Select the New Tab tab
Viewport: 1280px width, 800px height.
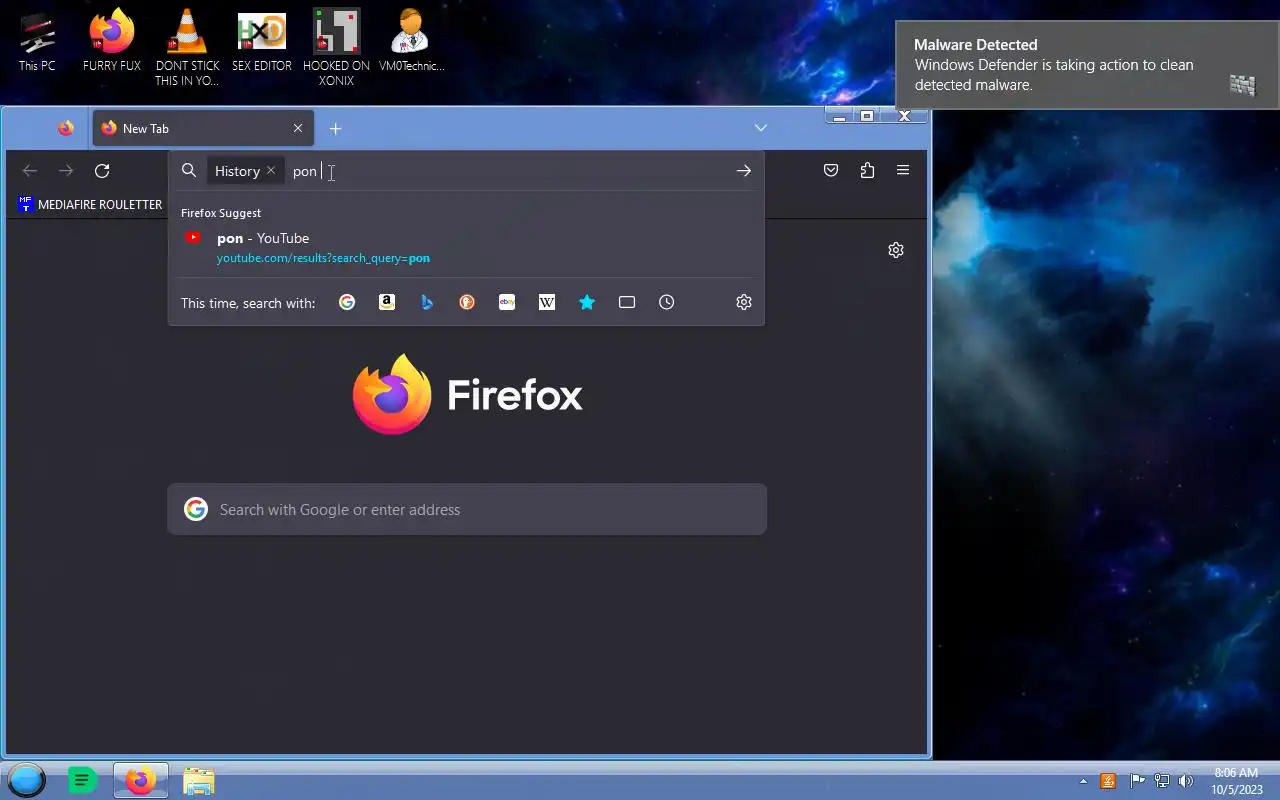[203, 128]
